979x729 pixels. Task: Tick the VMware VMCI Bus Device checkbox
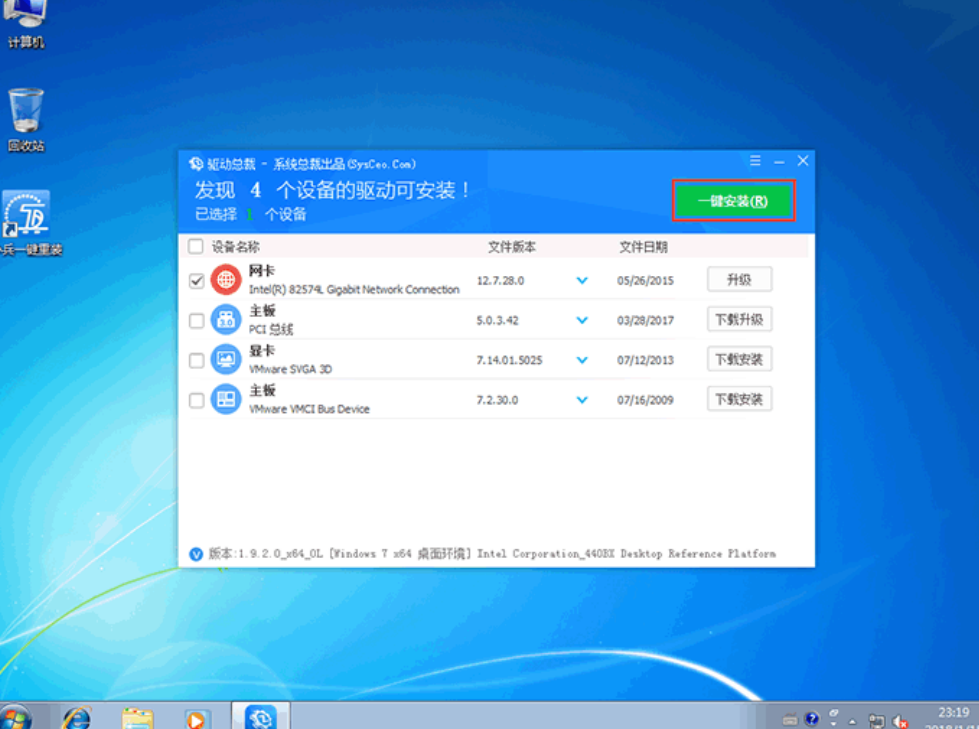196,400
